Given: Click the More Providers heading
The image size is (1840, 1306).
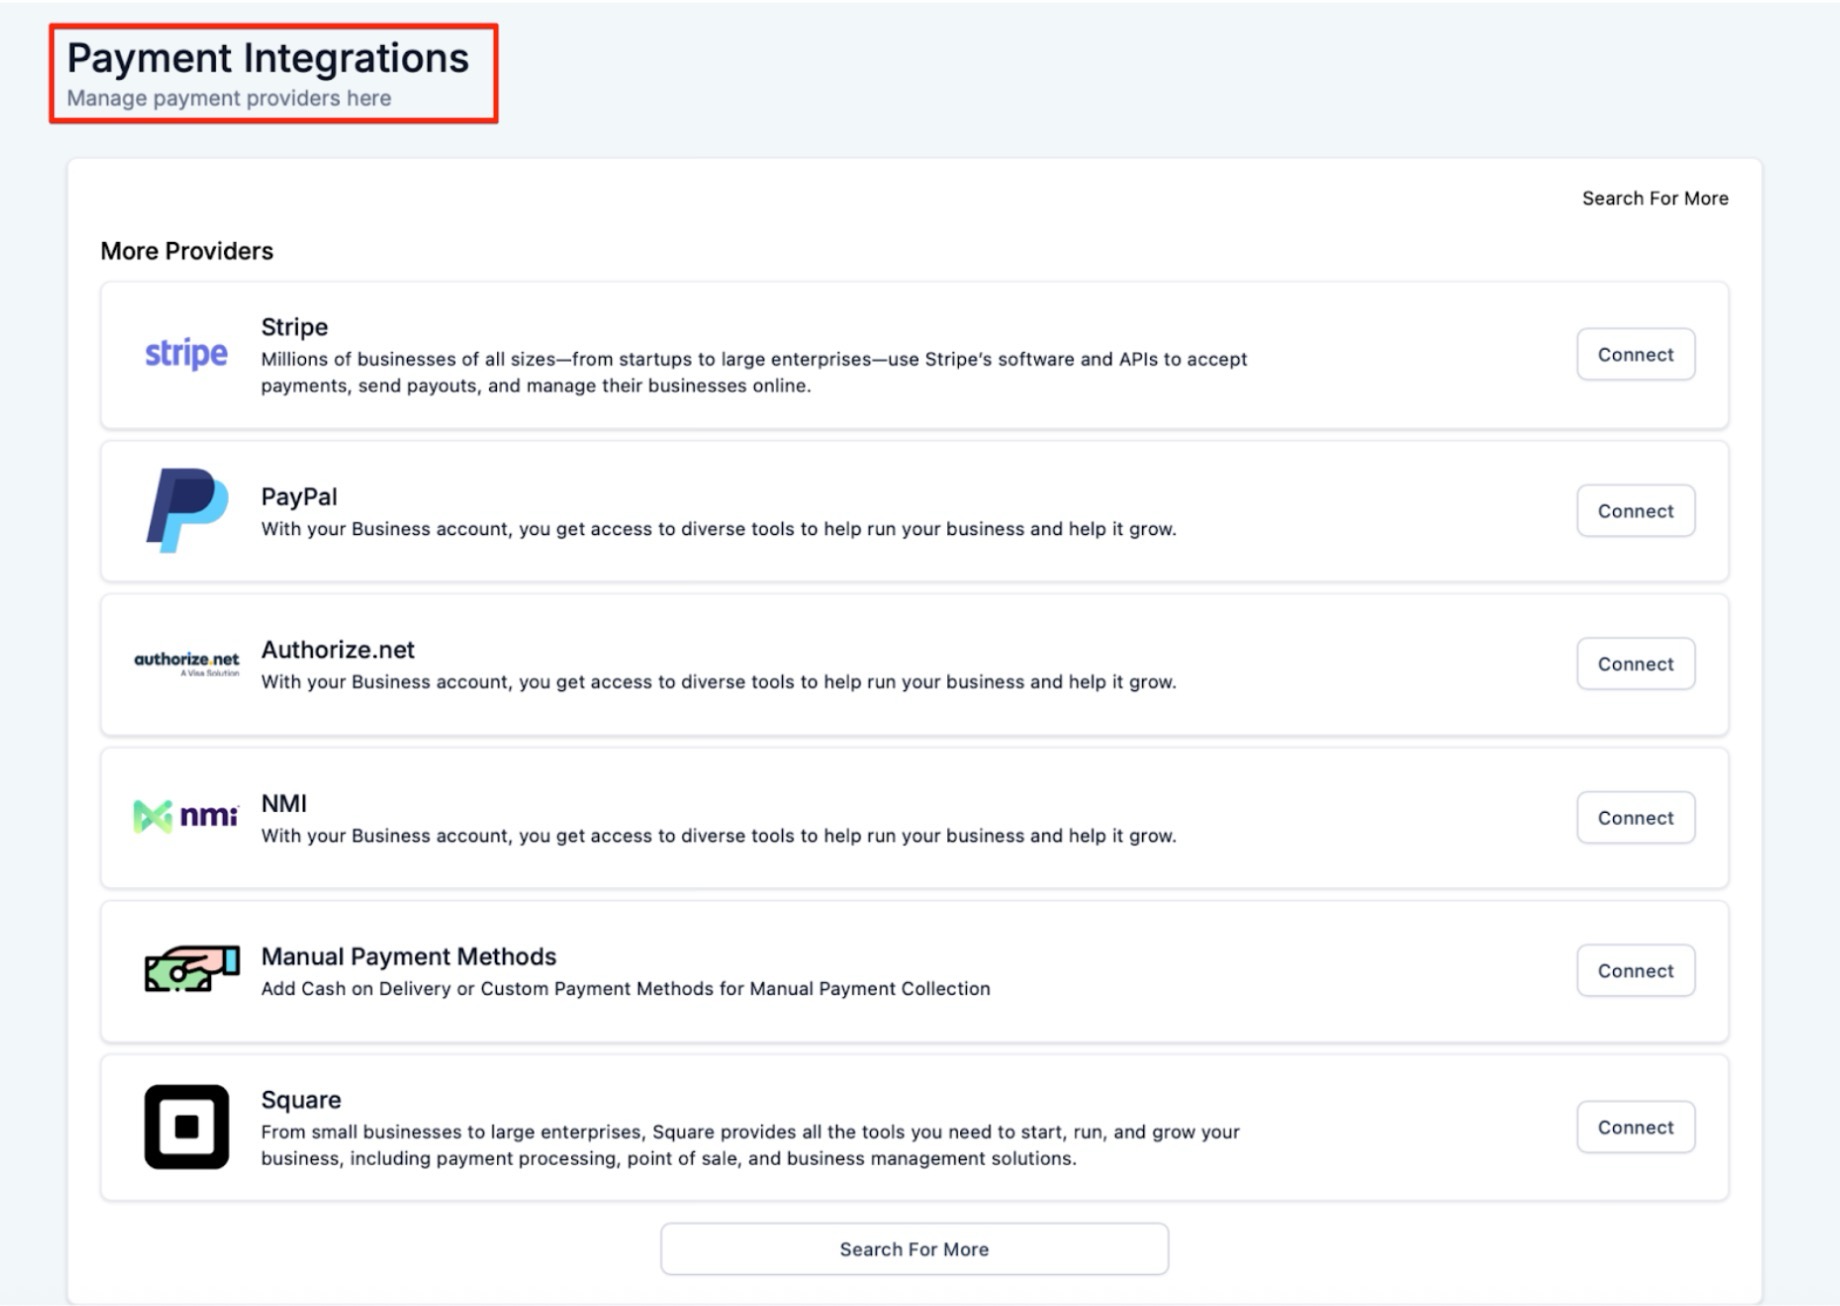Looking at the screenshot, I should [x=186, y=251].
